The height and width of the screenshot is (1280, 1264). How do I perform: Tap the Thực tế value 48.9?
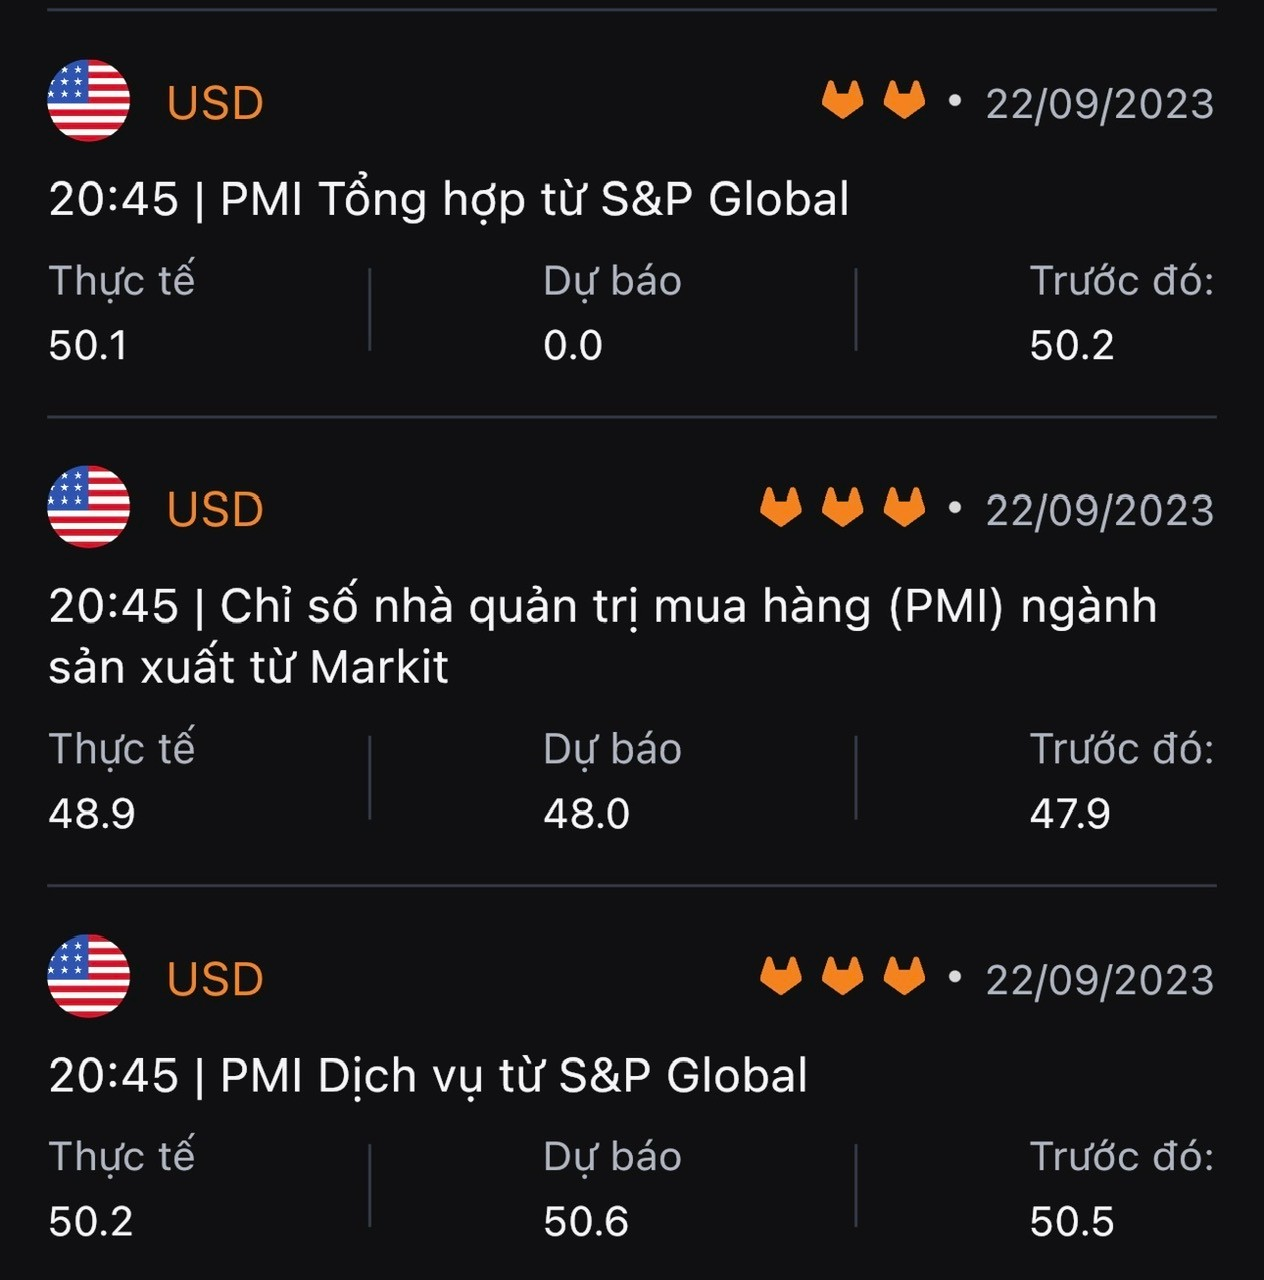[x=92, y=814]
